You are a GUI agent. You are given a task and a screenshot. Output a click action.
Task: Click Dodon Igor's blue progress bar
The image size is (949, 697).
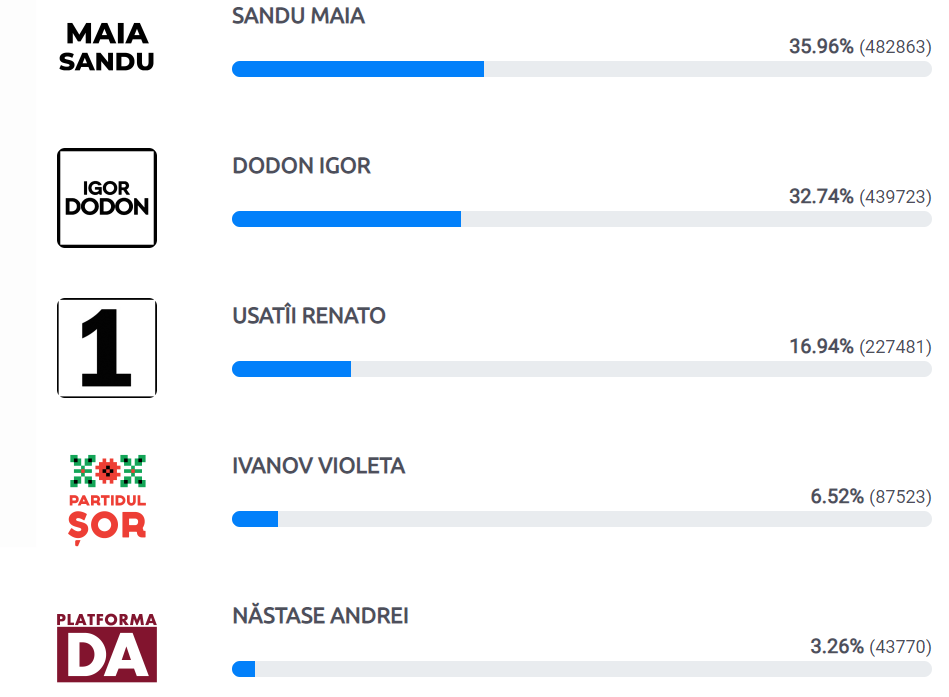click(x=346, y=219)
